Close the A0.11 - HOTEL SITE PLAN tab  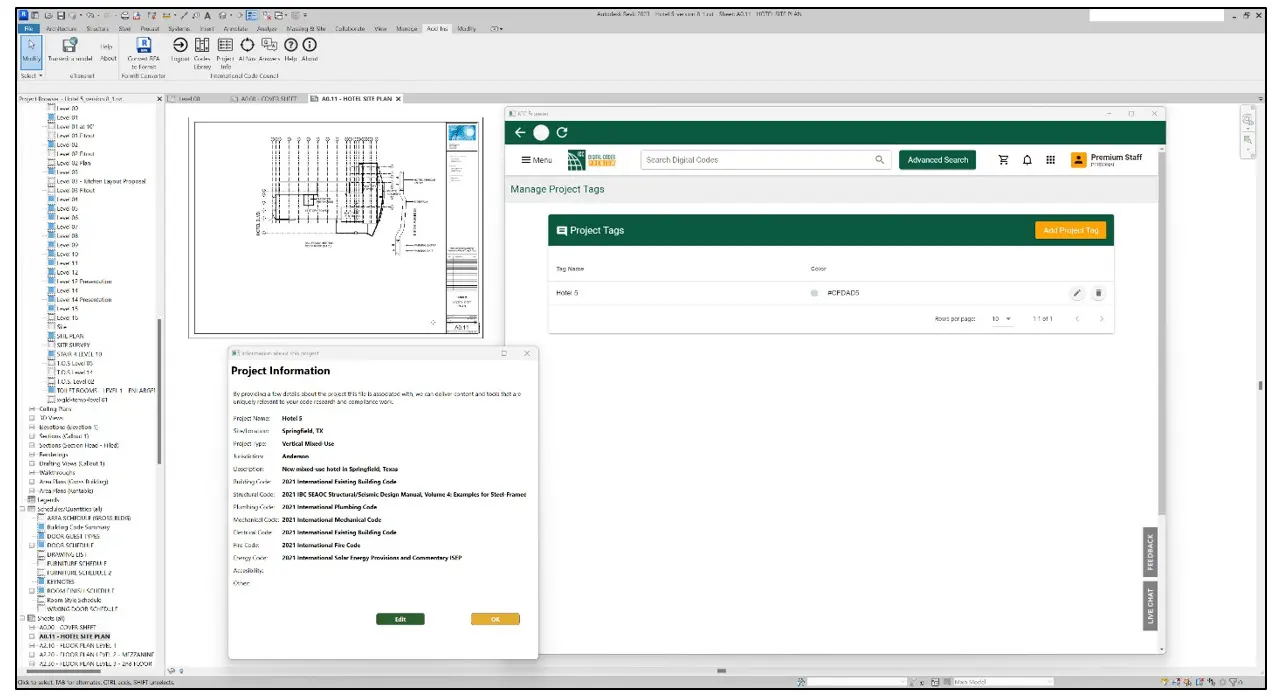(x=398, y=99)
